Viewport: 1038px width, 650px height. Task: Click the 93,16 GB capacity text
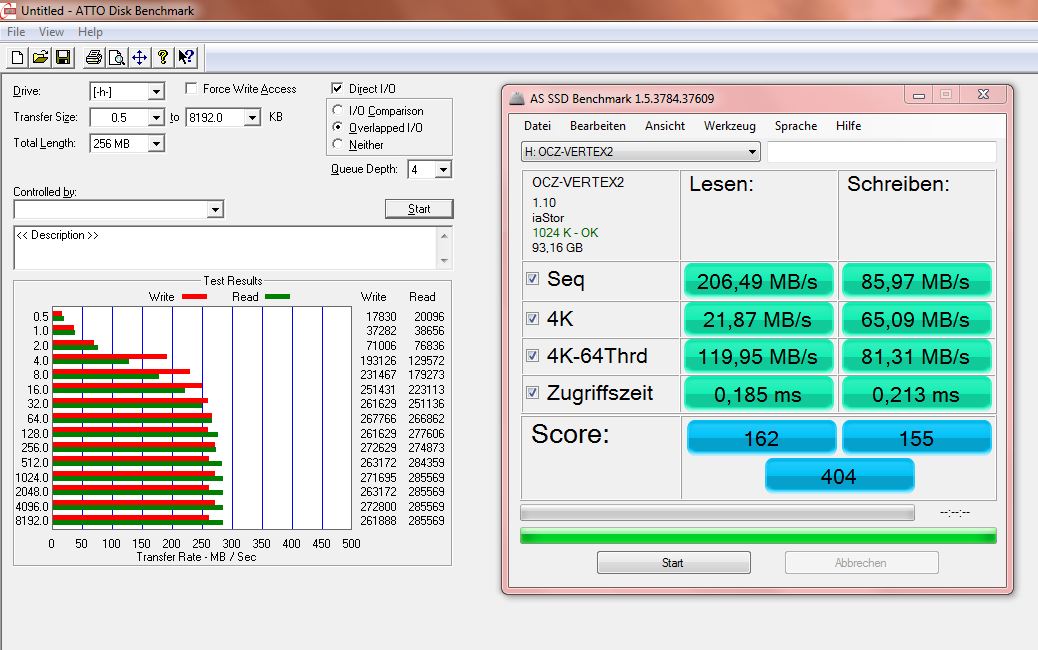[x=557, y=248]
